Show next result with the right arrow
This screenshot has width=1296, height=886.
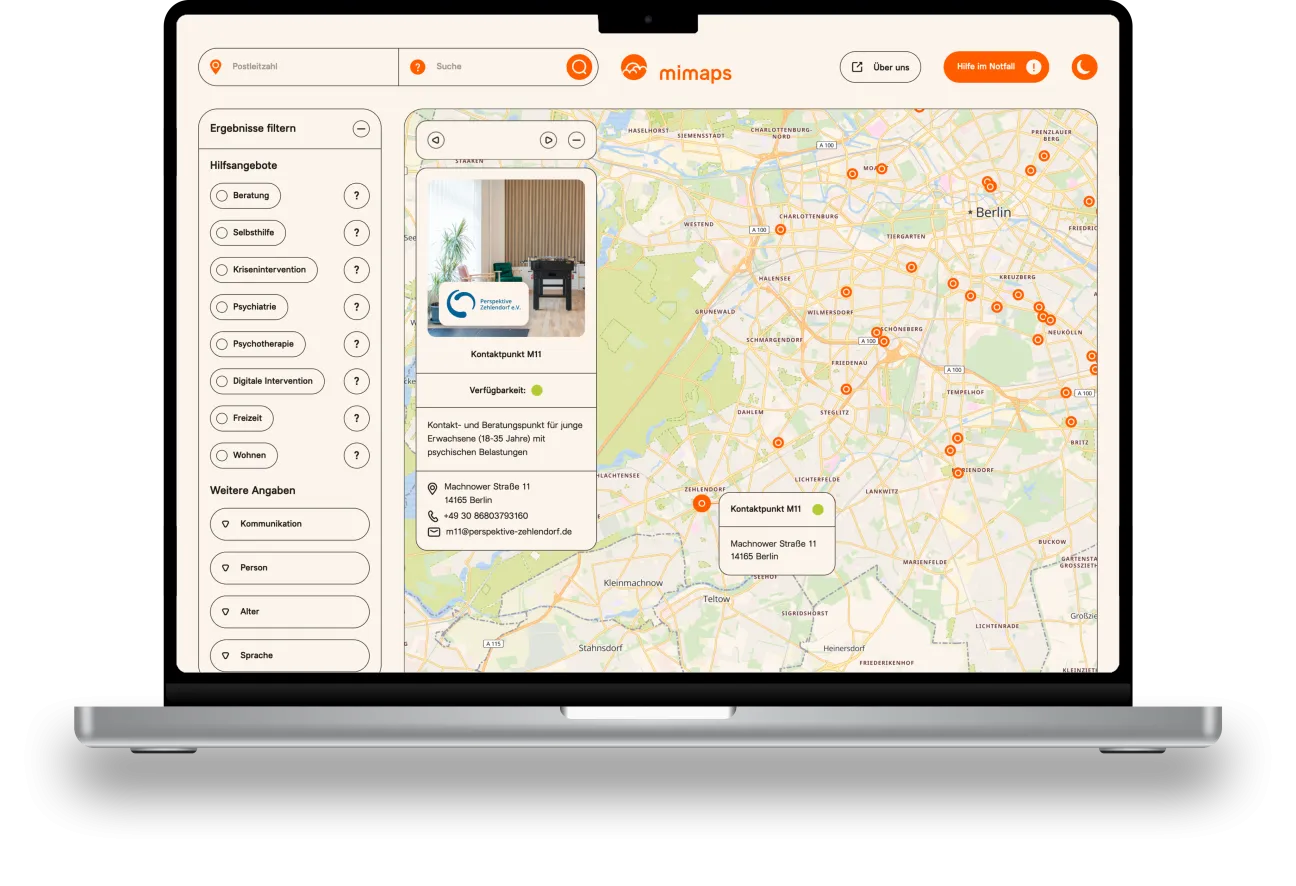(x=548, y=140)
